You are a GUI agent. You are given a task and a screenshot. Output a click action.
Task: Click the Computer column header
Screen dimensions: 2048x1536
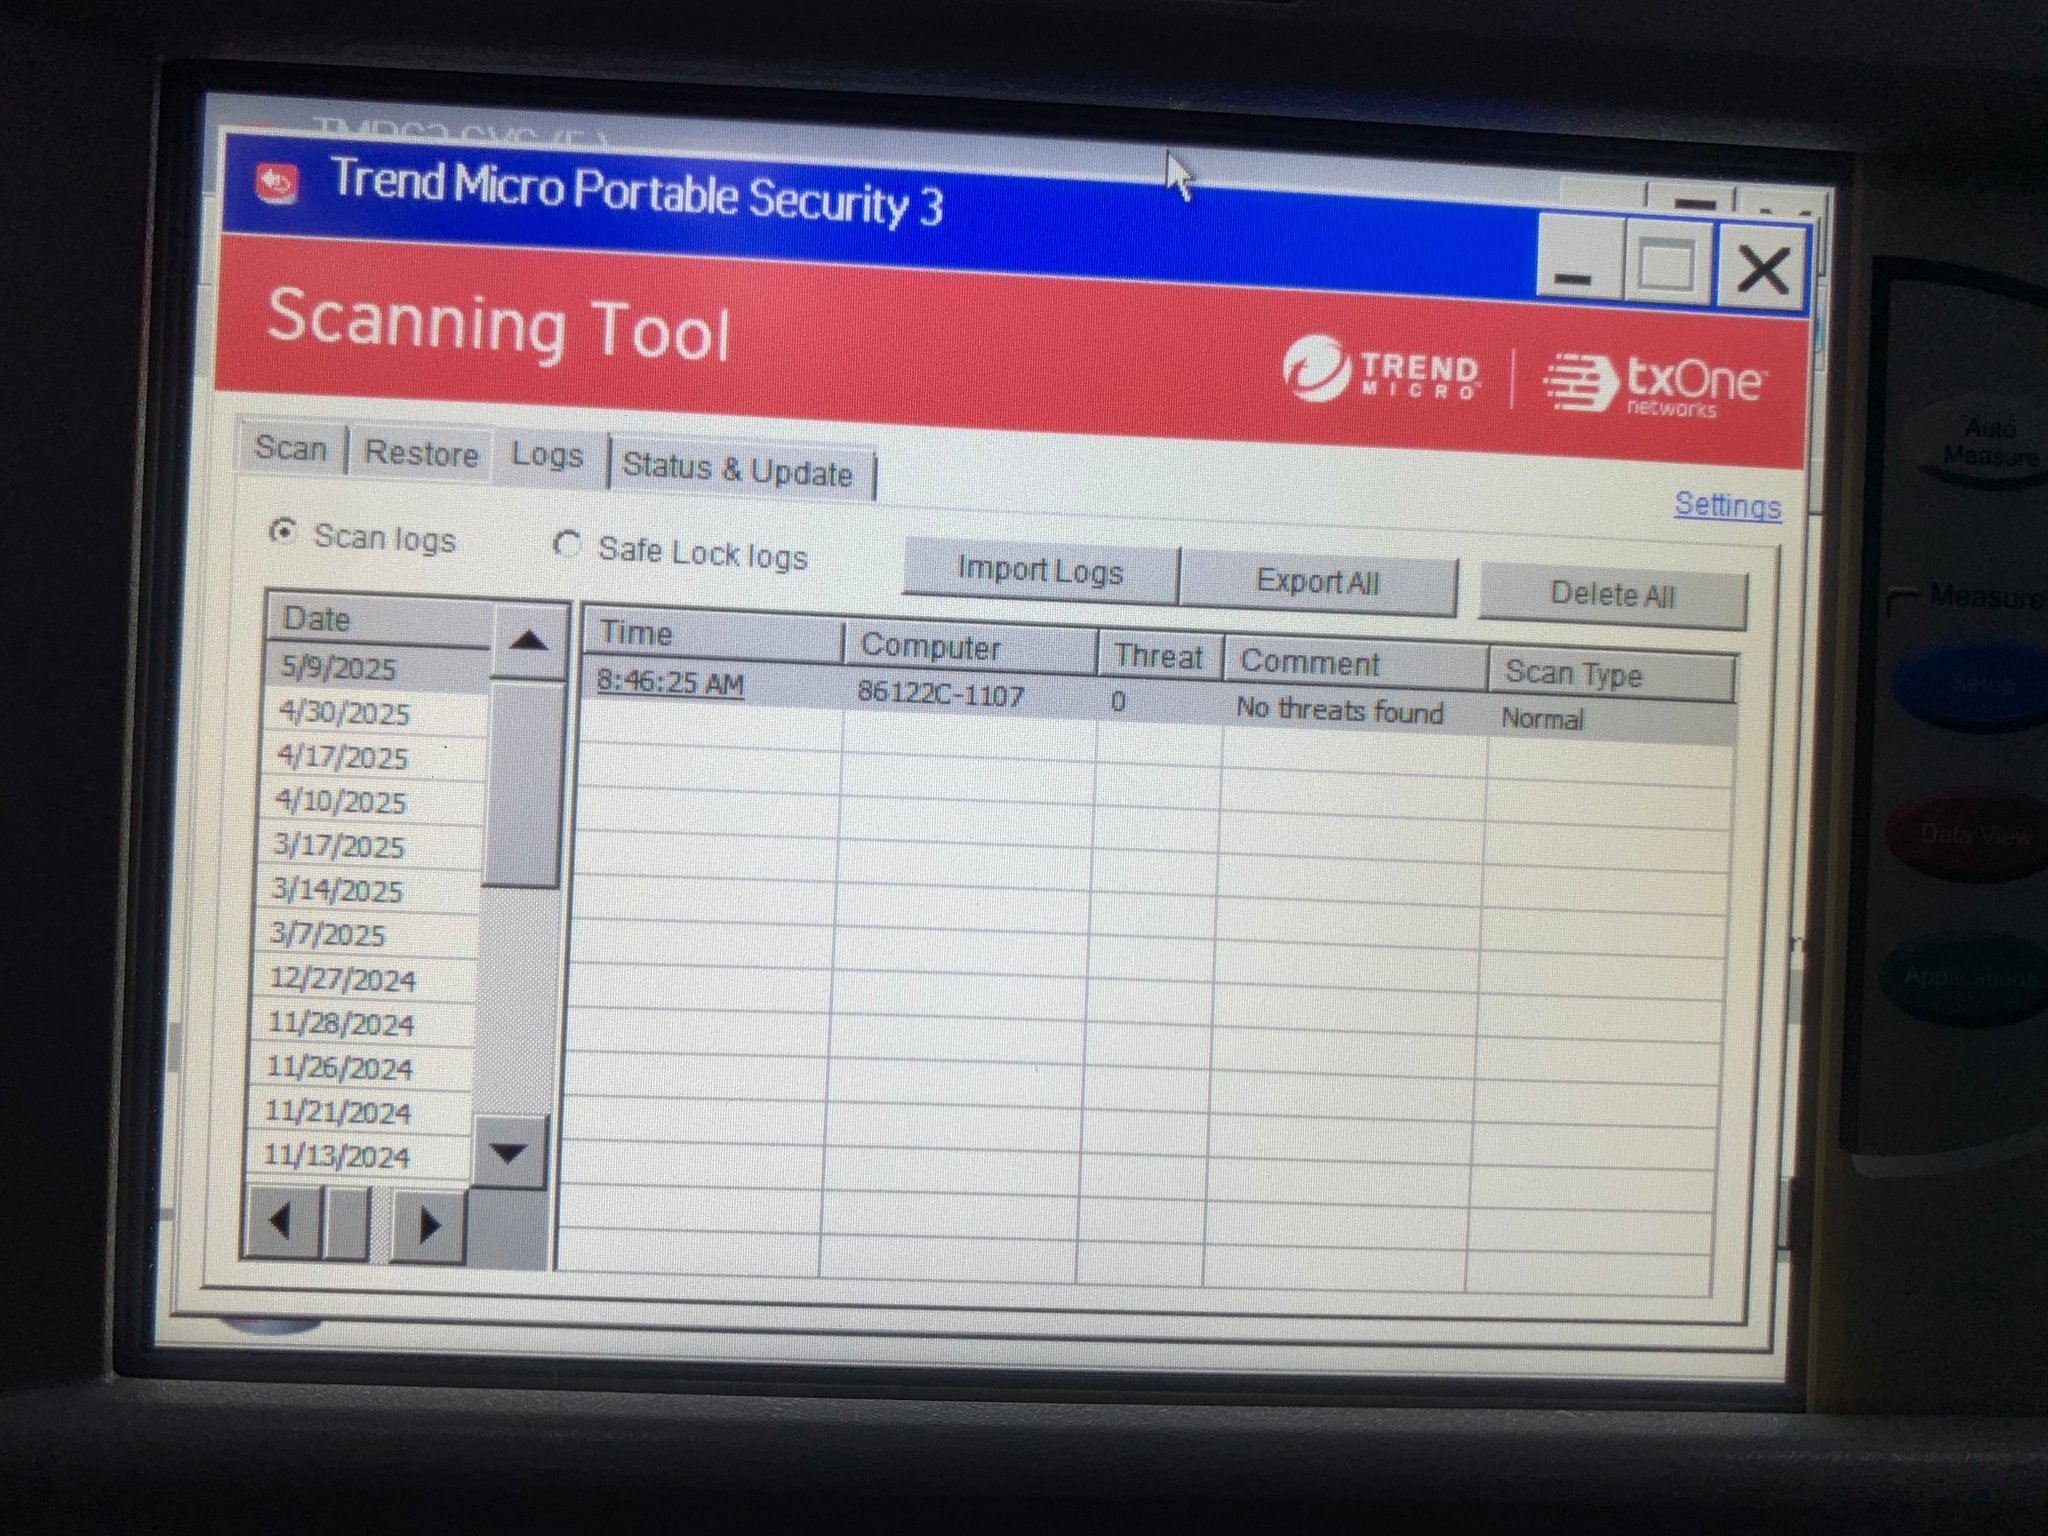972,647
